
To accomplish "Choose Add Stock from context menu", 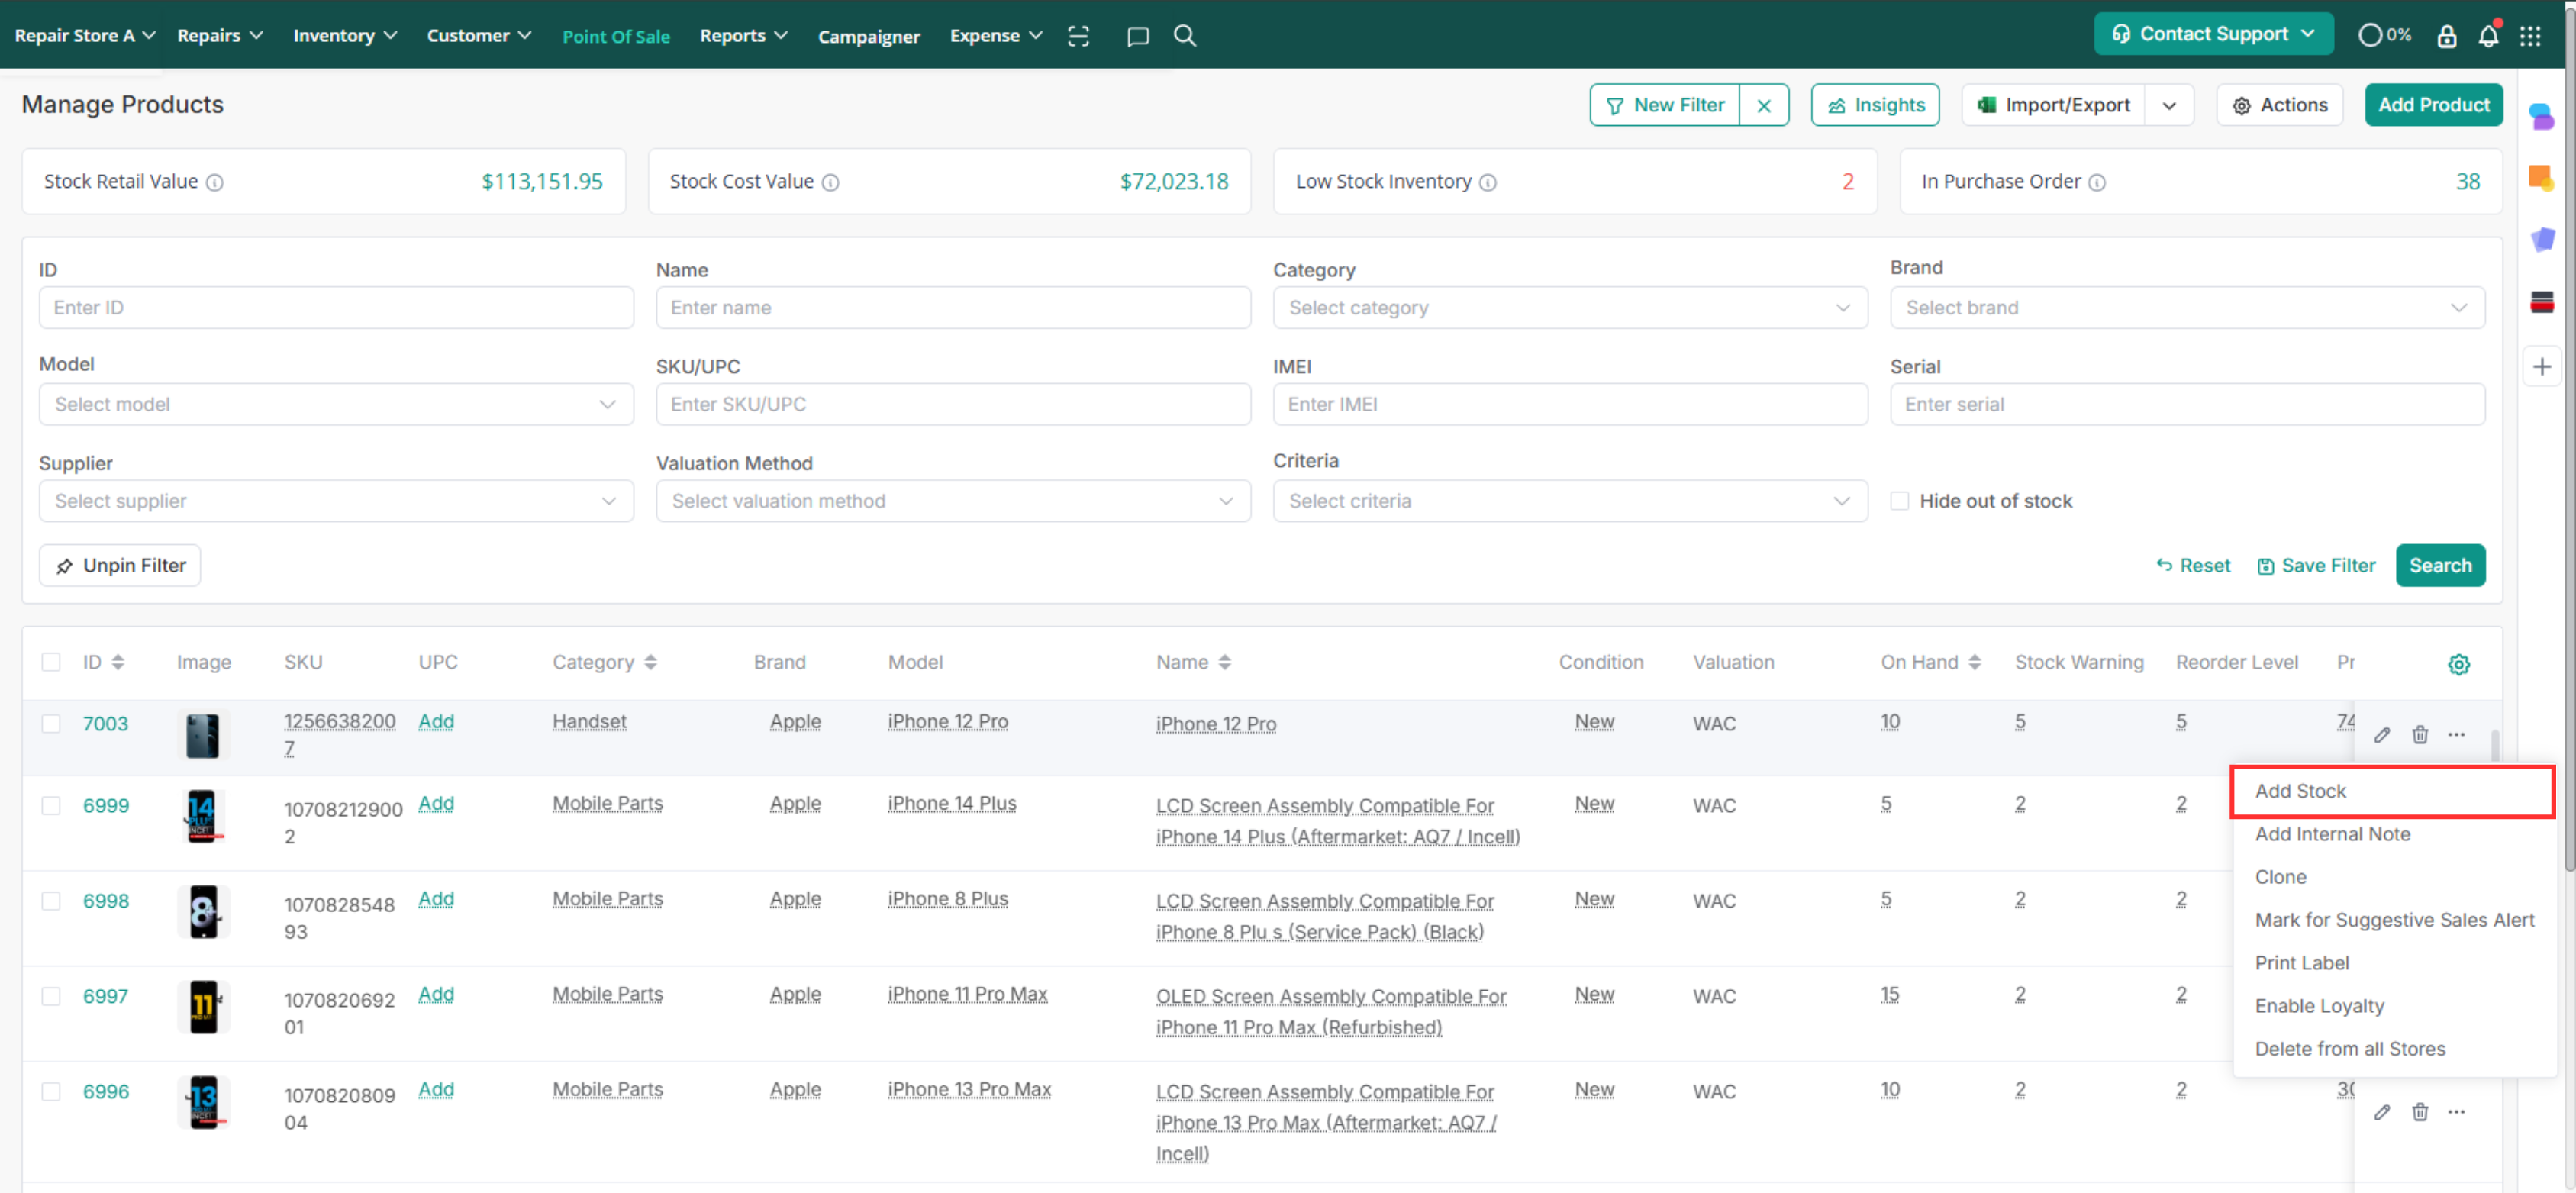I will click(2393, 791).
